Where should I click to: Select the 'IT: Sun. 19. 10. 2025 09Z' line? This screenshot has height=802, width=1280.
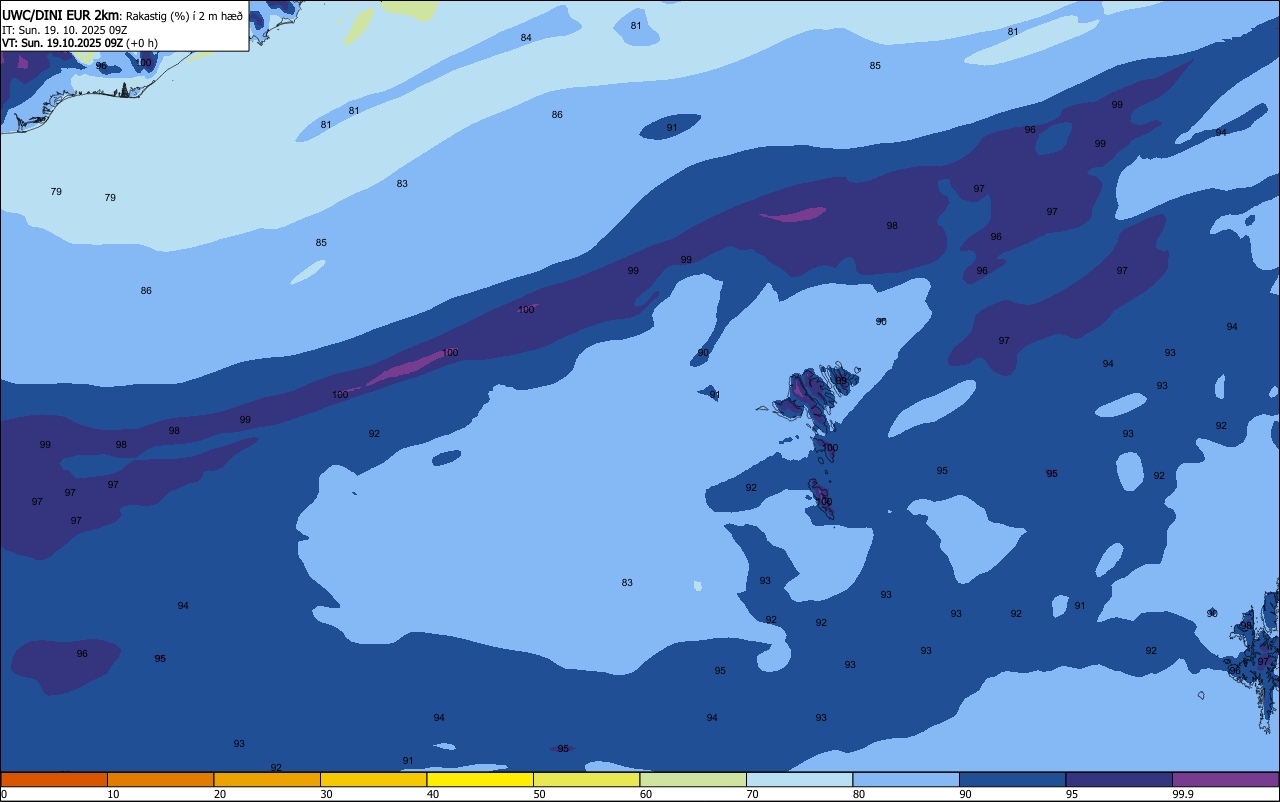coord(64,29)
